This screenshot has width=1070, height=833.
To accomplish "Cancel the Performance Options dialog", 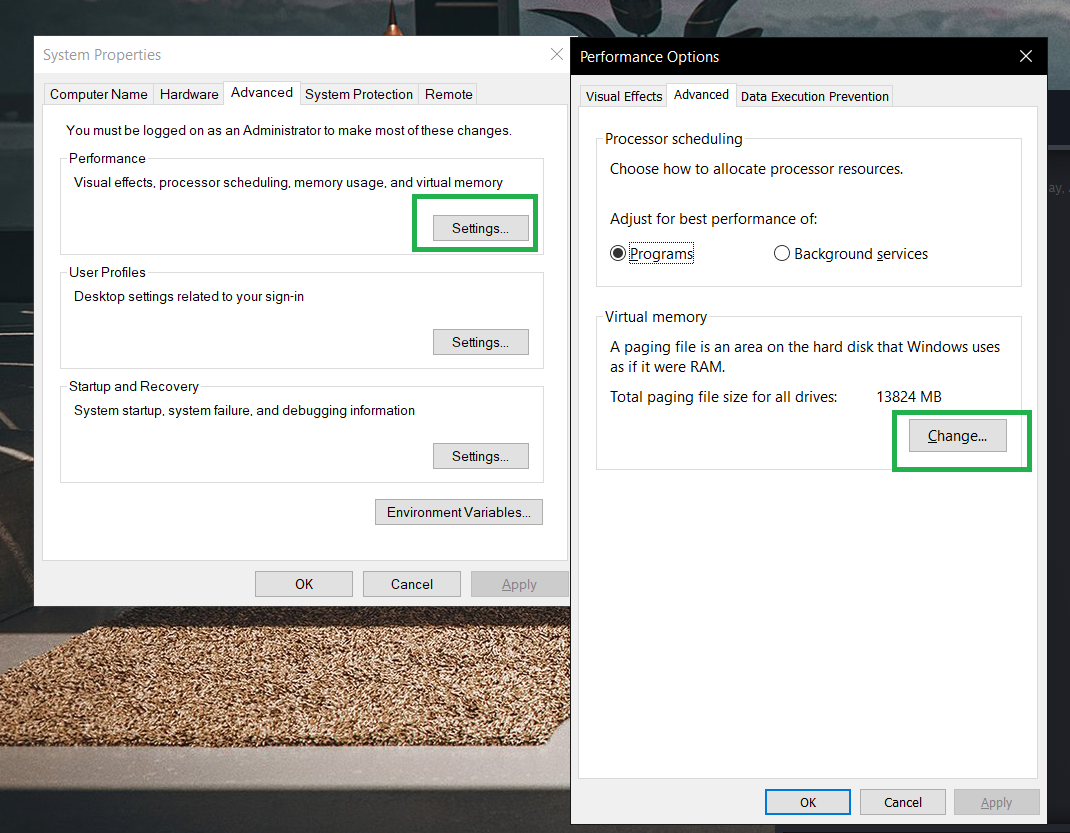I will point(902,801).
